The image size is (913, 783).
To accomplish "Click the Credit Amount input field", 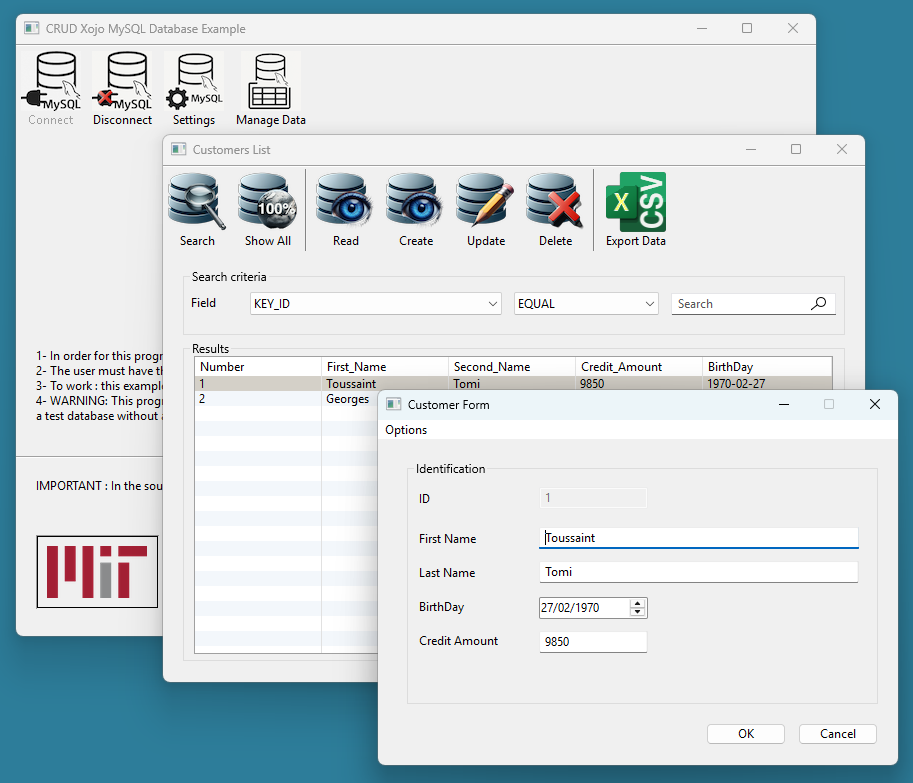I will coord(593,642).
